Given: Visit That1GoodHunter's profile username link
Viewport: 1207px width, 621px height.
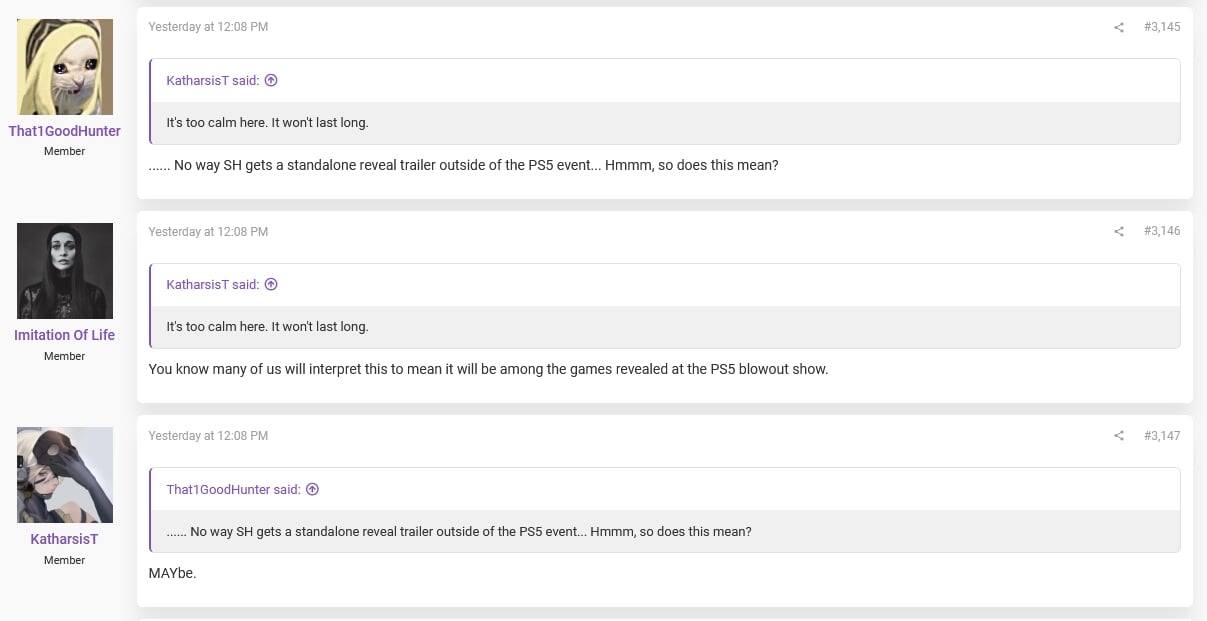Looking at the screenshot, I should [x=65, y=131].
